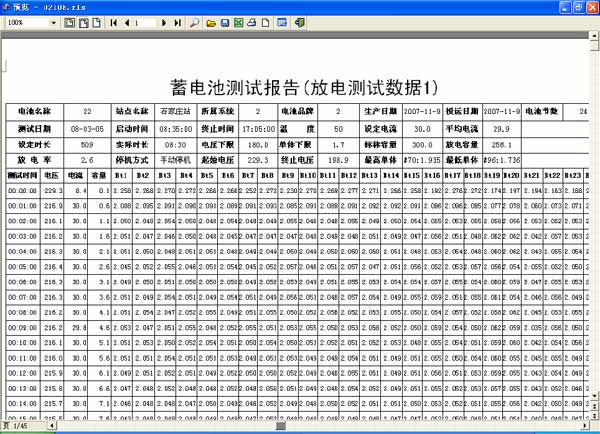
Task: Click the 300.0 nominal capacity value
Action: point(422,145)
